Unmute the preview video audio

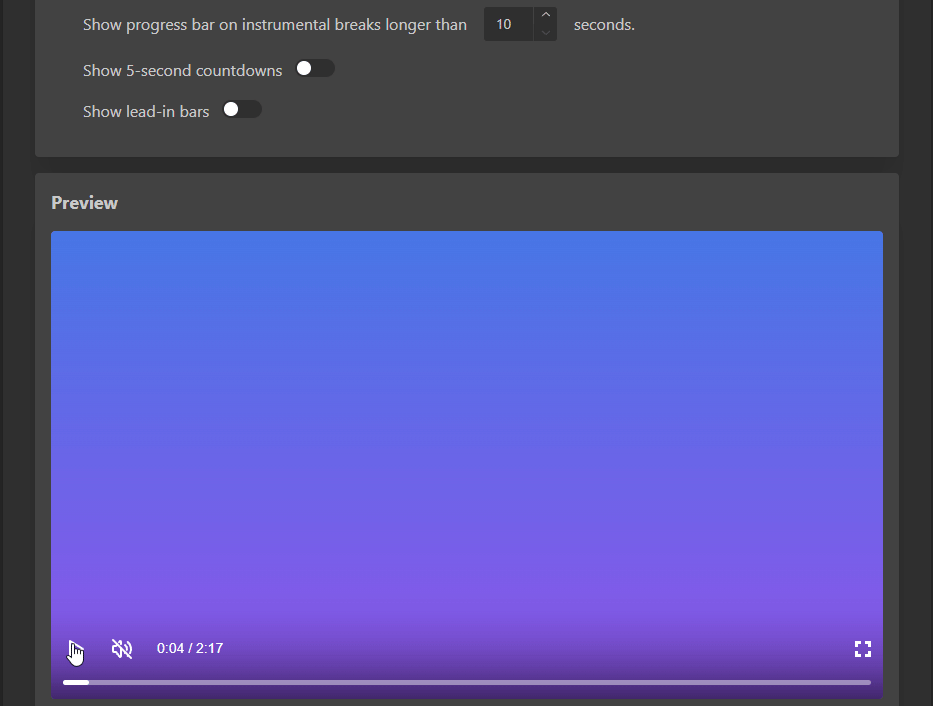(122, 649)
